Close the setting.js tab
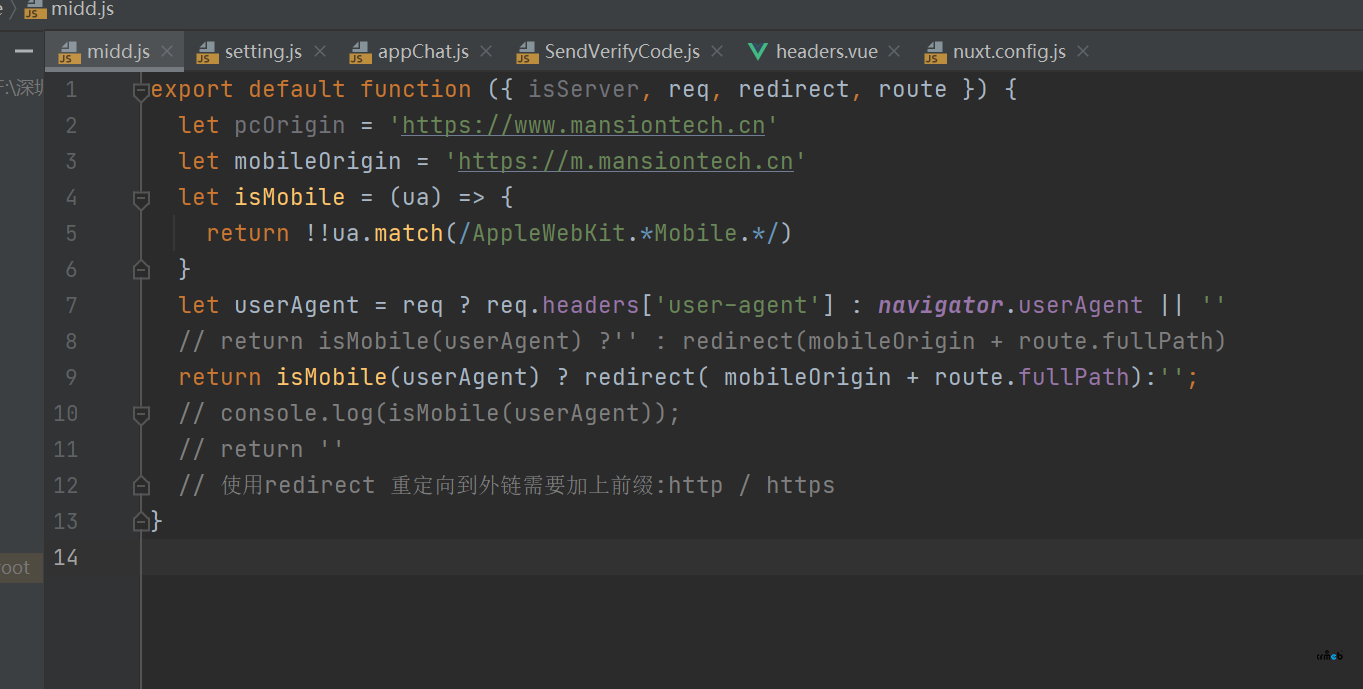The height and width of the screenshot is (689, 1363). tap(320, 51)
